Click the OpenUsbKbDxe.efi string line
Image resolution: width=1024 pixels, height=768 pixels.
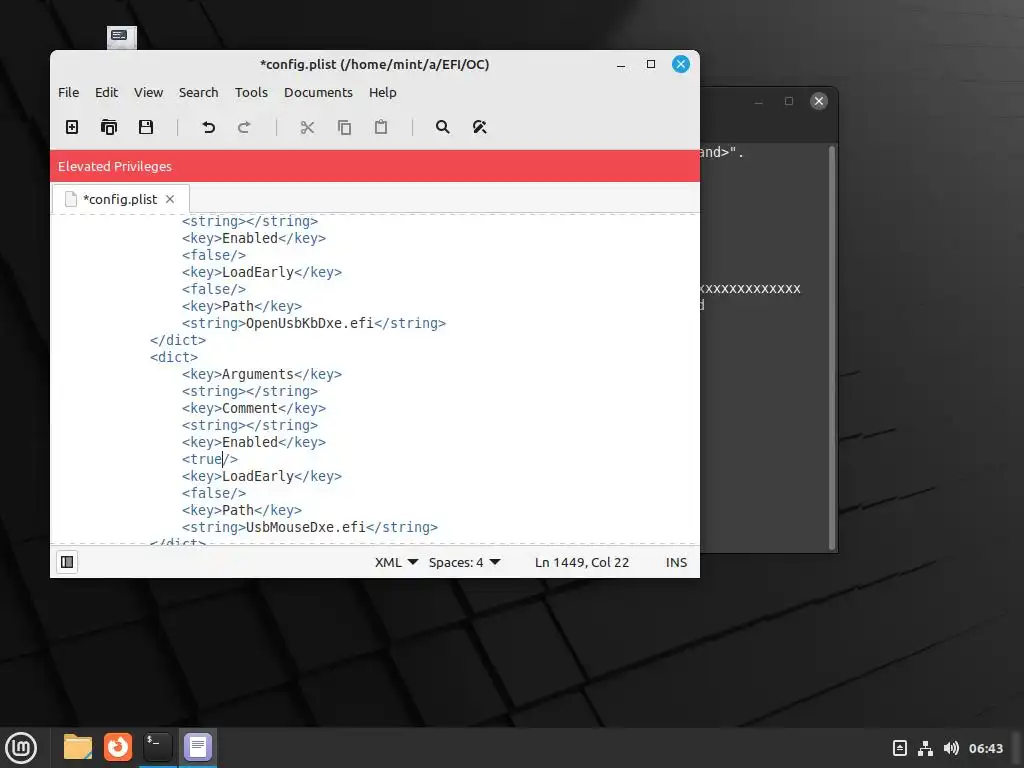pos(313,323)
